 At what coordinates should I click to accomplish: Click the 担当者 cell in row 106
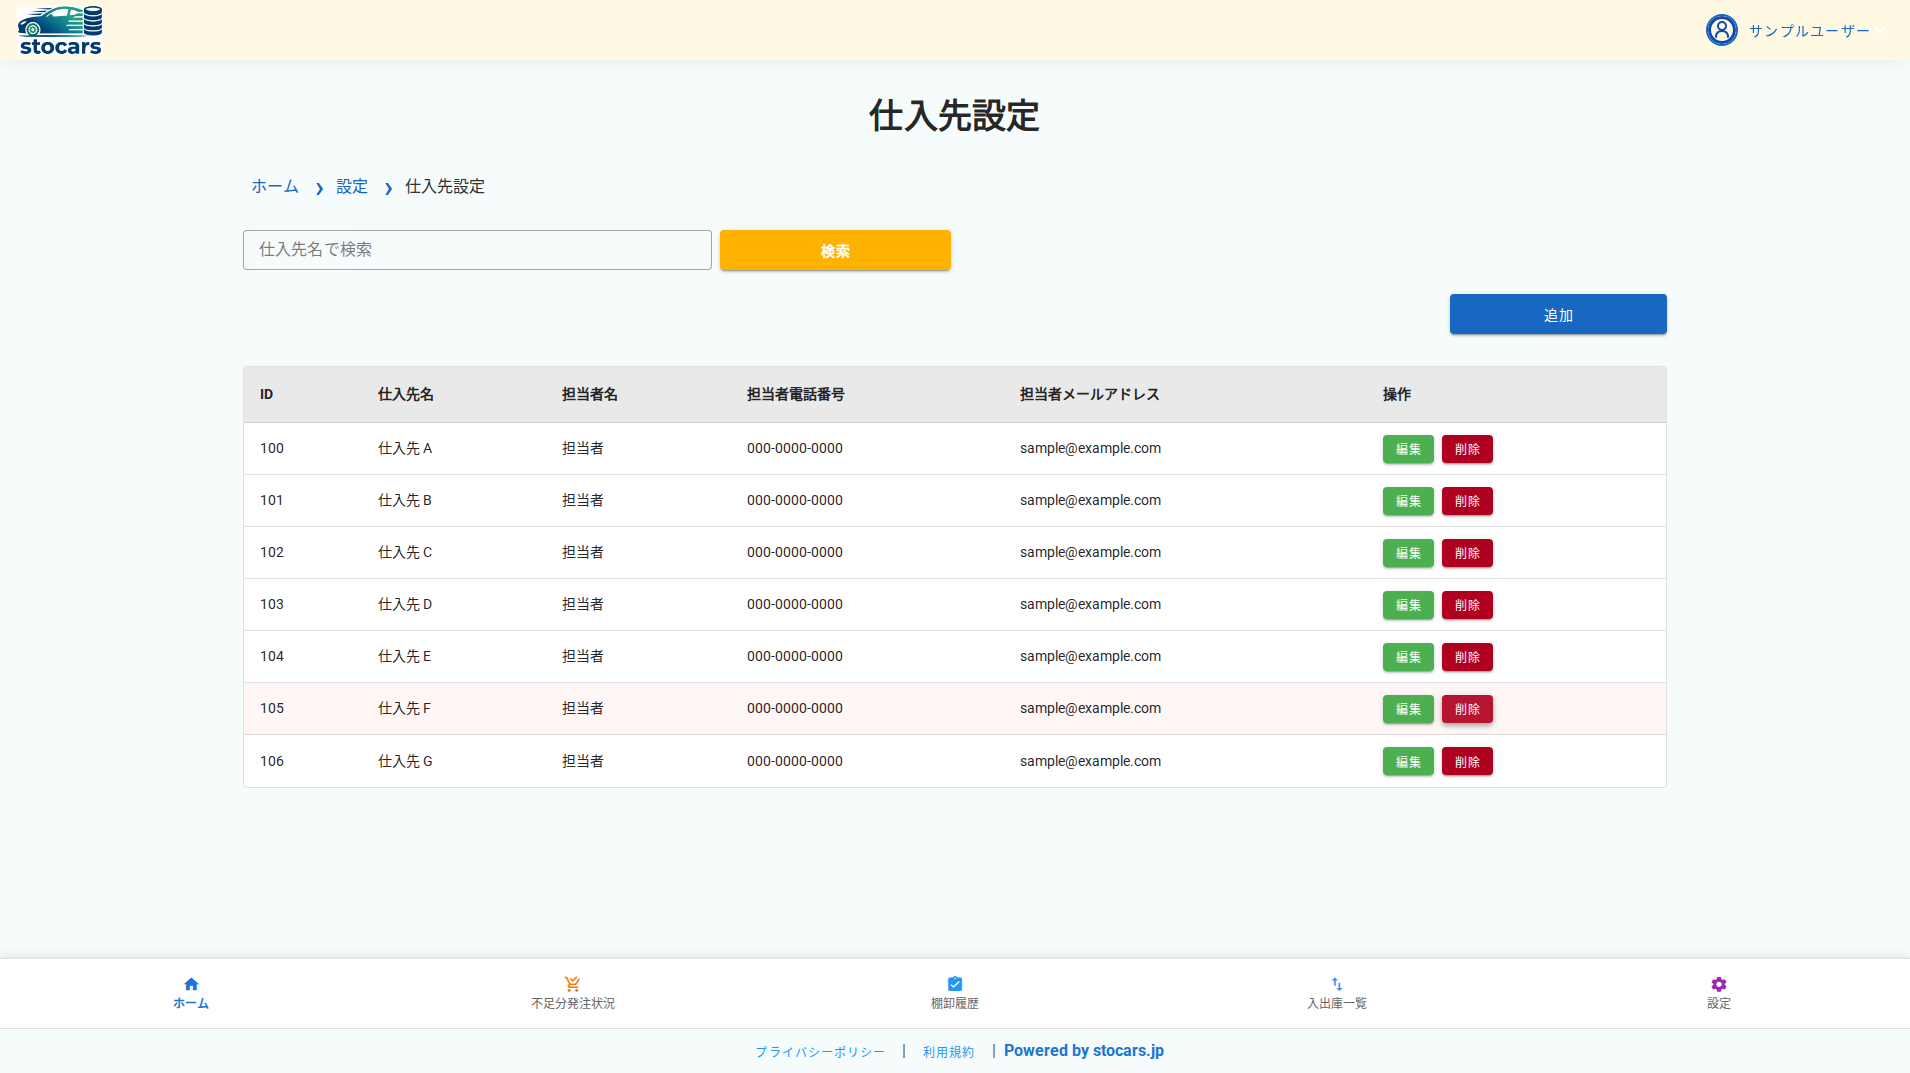[583, 761]
